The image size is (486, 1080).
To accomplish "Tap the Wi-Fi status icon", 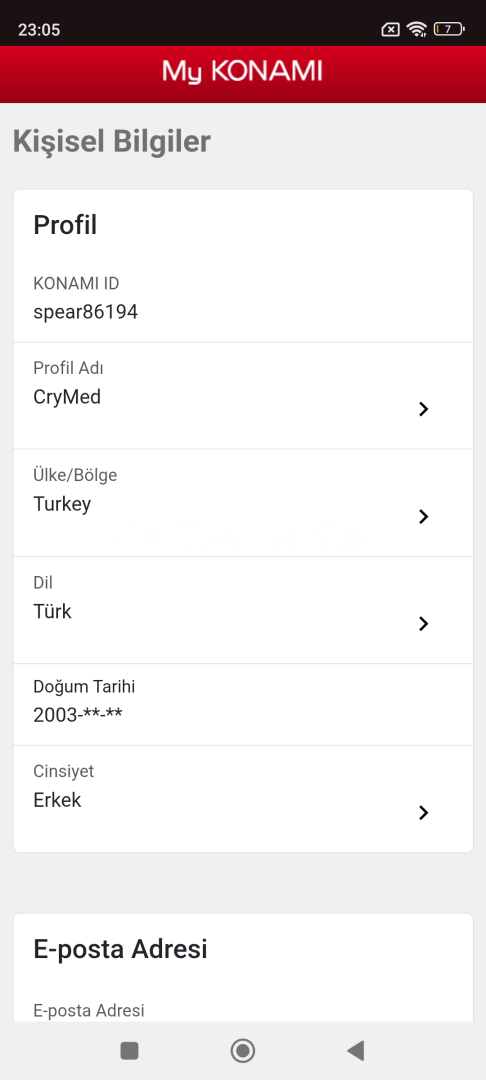I will point(416,29).
